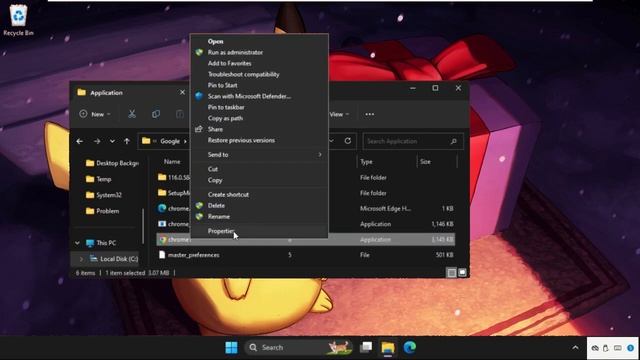Viewport: 640px width, 360px height.
Task: Click the Paste icon in Explorer toolbar
Action: pos(180,114)
